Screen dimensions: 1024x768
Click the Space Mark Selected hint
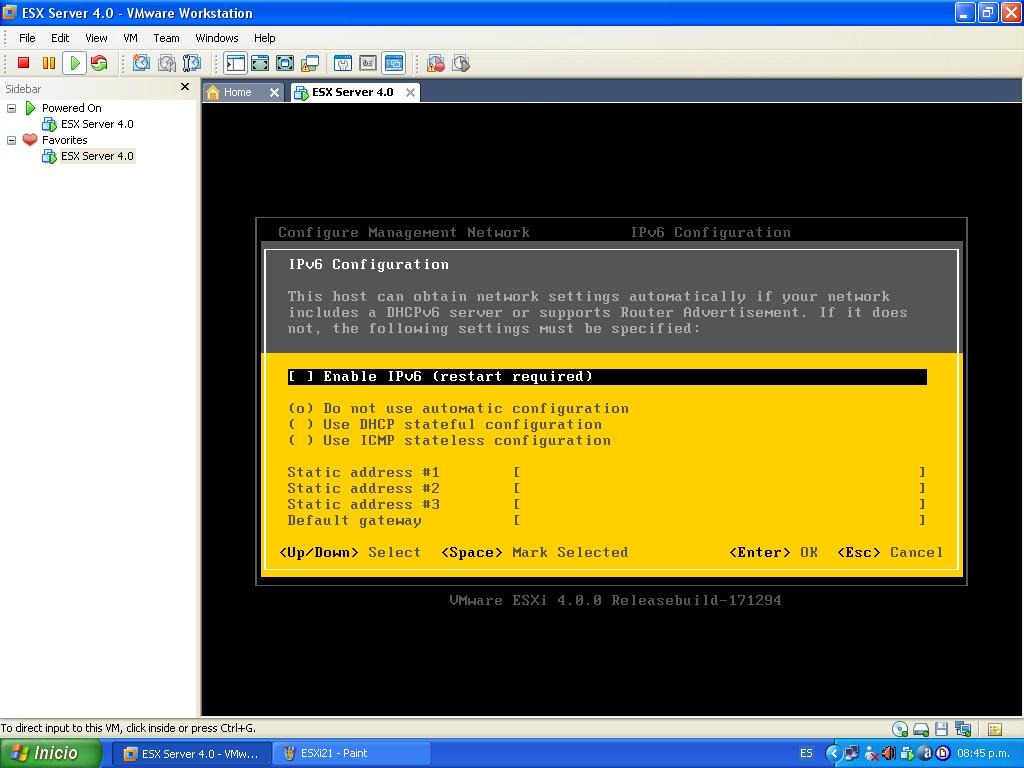[x=535, y=552]
